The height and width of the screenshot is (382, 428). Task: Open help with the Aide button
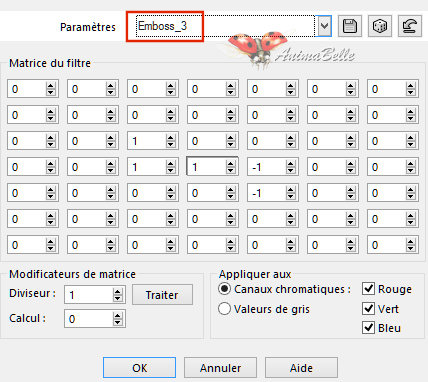[301, 368]
